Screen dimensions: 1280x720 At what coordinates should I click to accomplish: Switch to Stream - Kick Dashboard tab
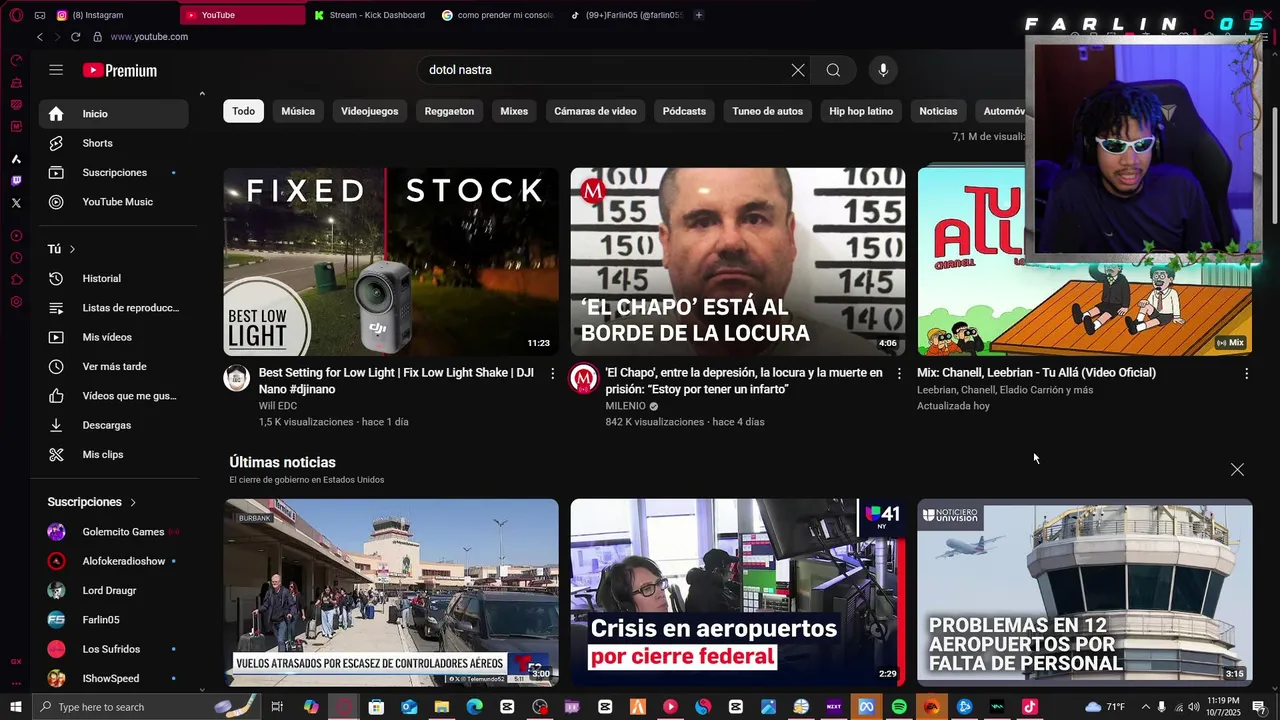369,15
